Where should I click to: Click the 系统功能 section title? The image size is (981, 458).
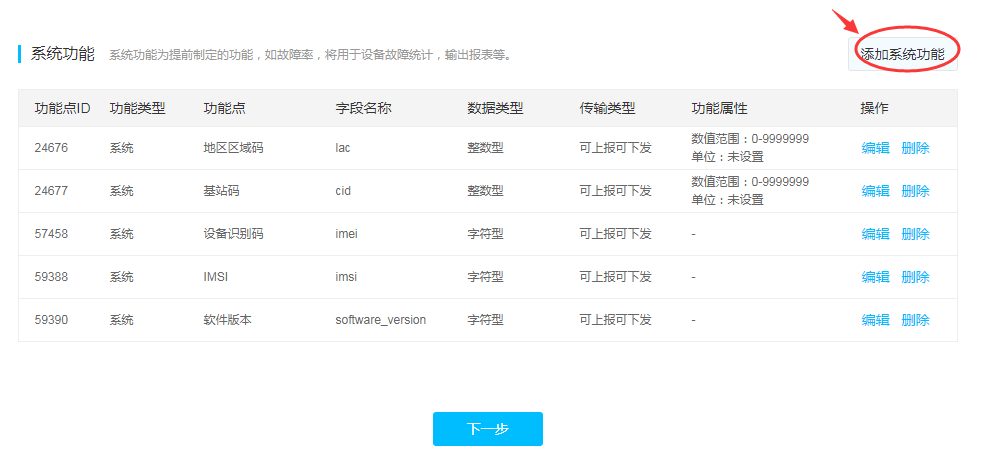63,54
